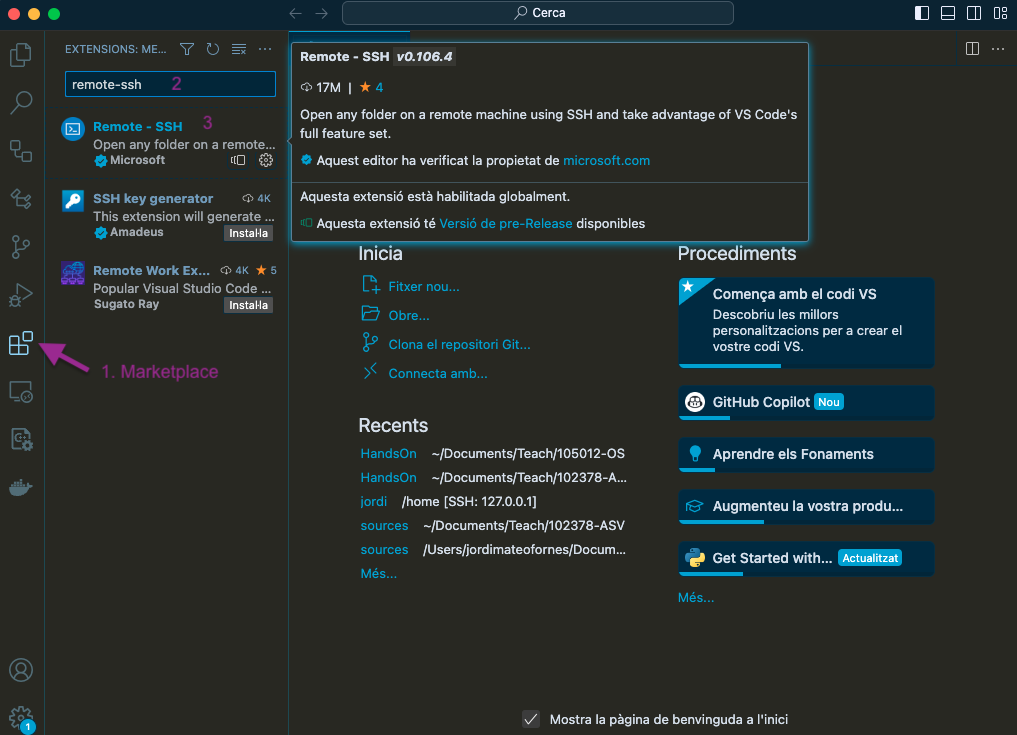Show more walkthroughs under Procediments
Viewport: 1017px width, 735px height.
pyautogui.click(x=696, y=597)
